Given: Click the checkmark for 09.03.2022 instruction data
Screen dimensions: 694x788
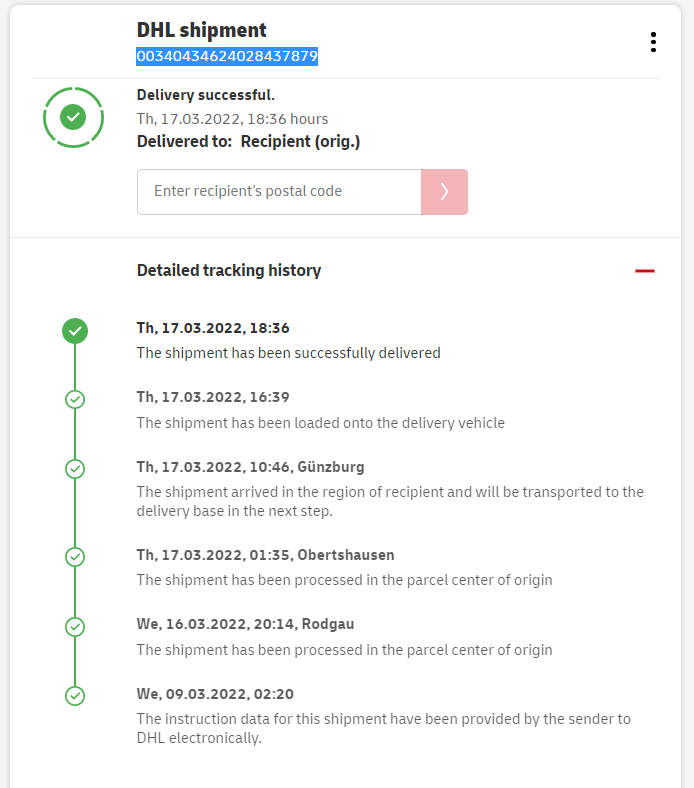Looking at the screenshot, I should 75,695.
